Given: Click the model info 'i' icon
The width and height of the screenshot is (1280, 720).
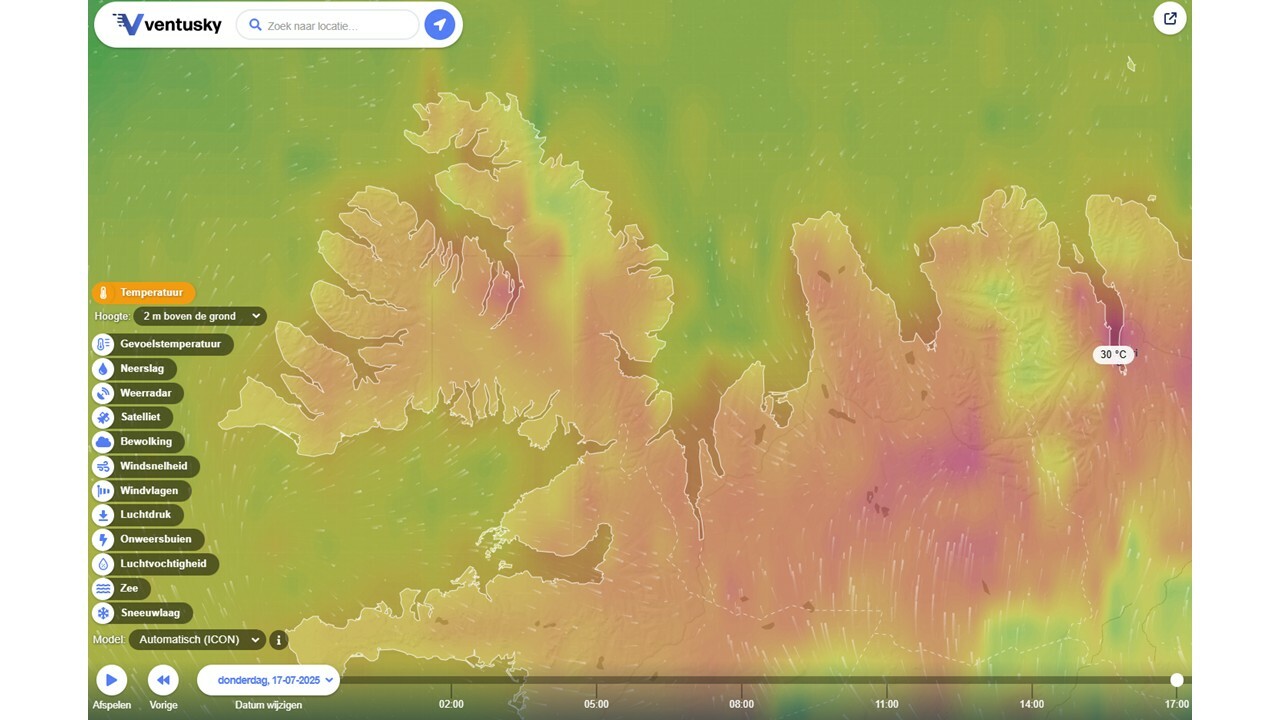Looking at the screenshot, I should pos(279,640).
